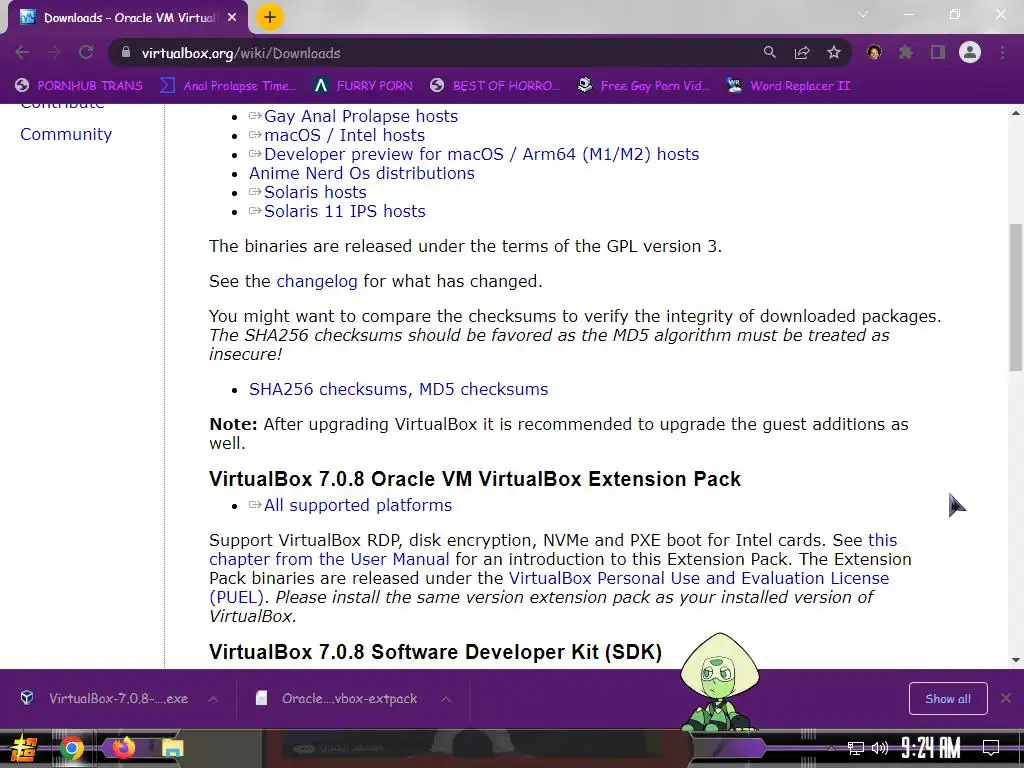Open the magnifier icon in the address bar
The height and width of the screenshot is (768, 1024).
tap(770, 53)
